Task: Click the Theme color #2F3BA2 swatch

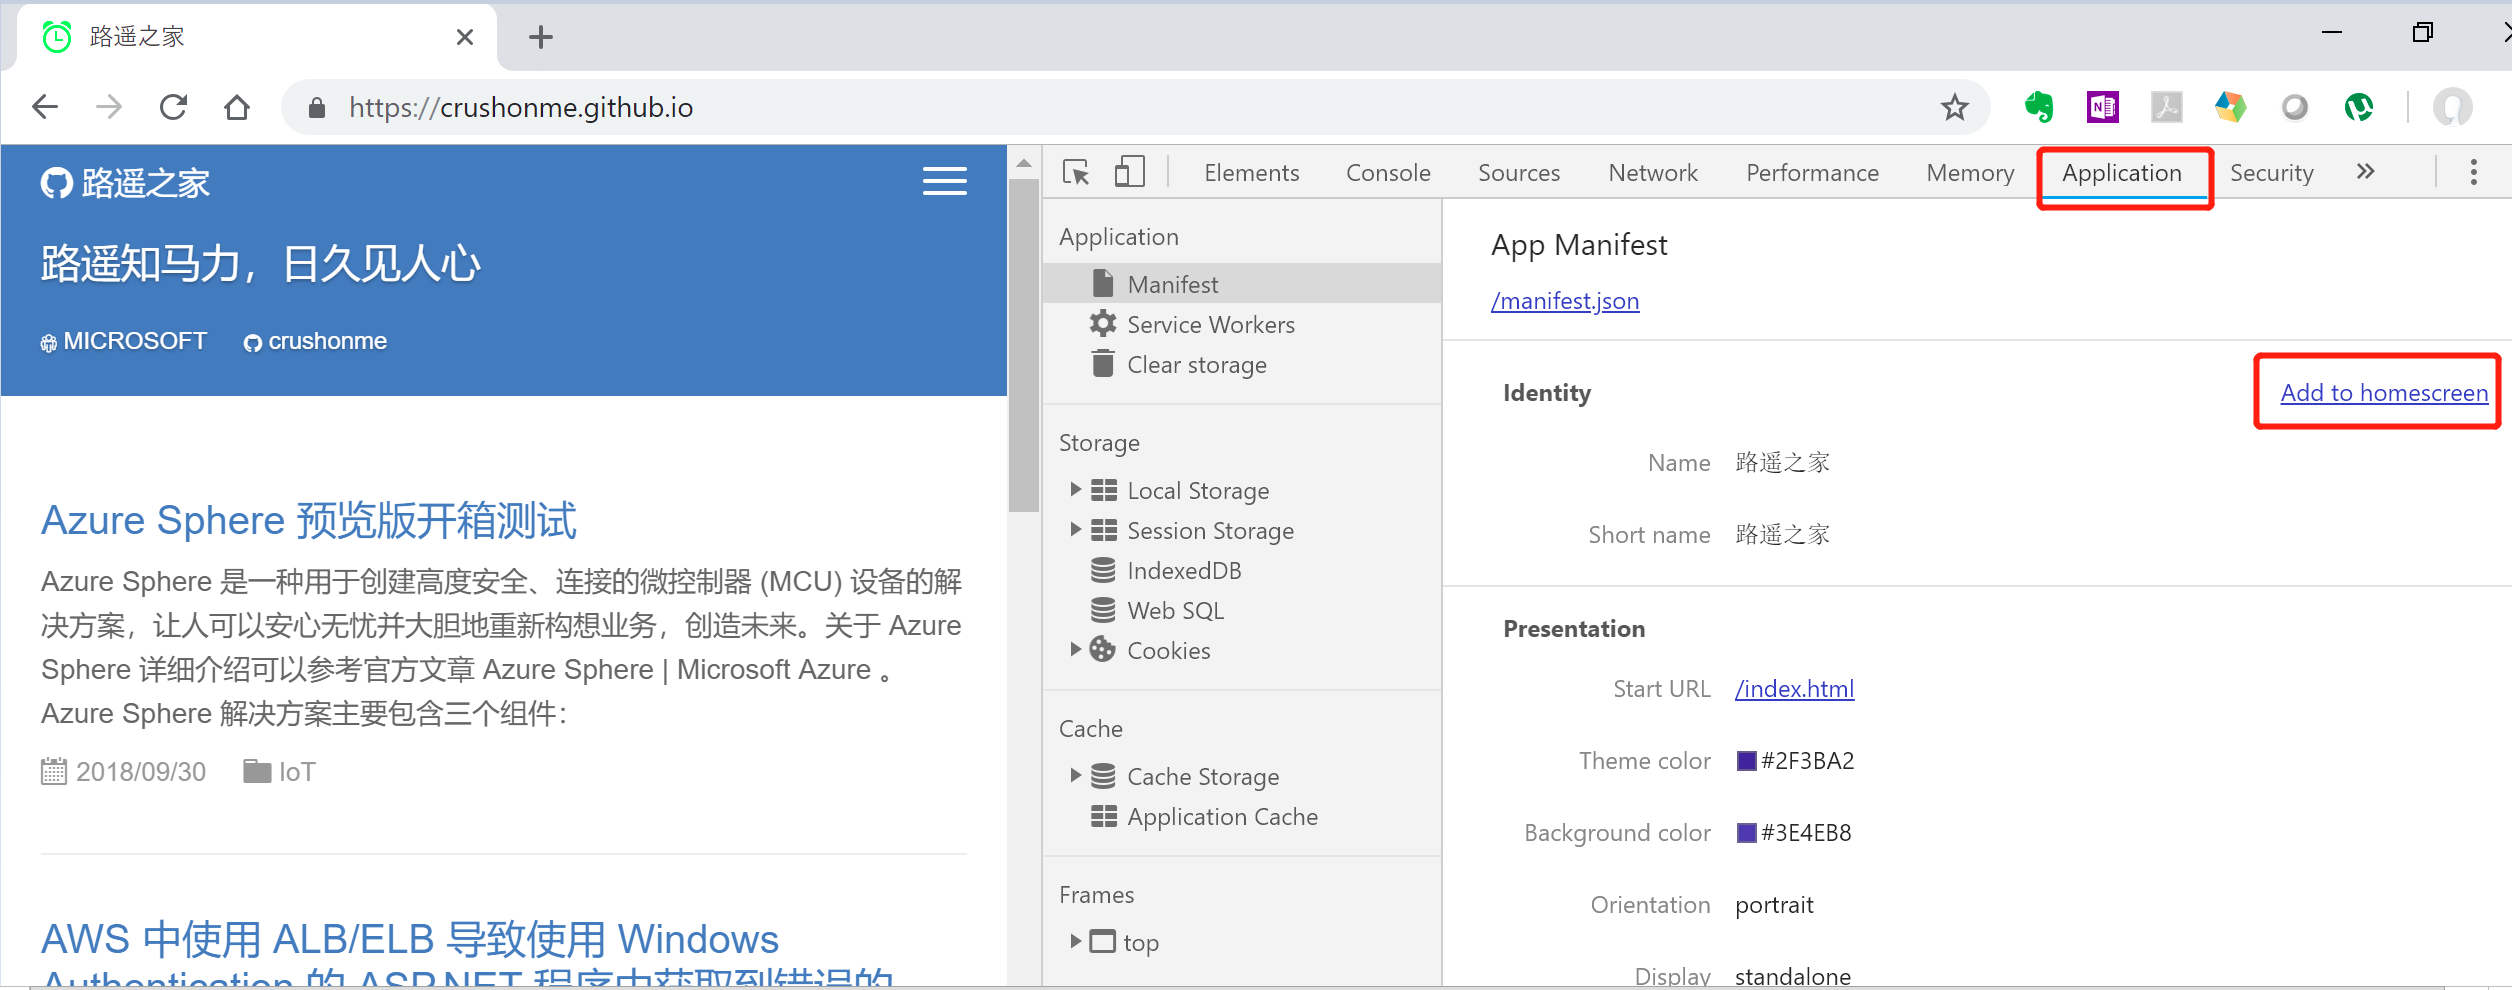Action: tap(1746, 761)
